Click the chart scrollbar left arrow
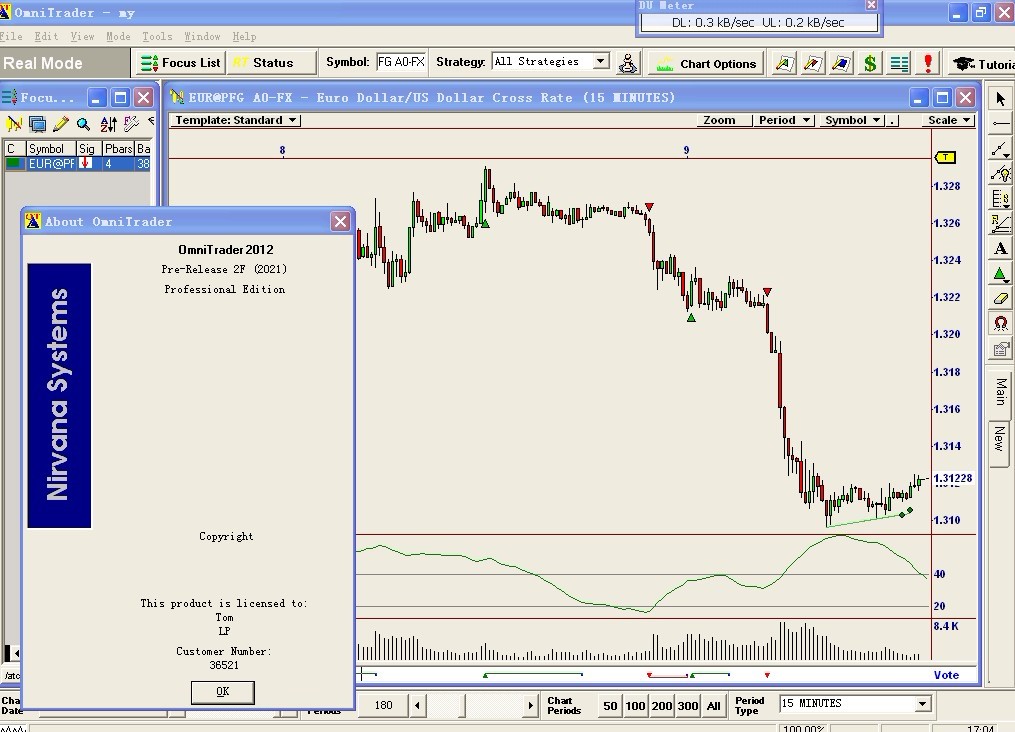This screenshot has width=1015, height=732. coord(418,705)
